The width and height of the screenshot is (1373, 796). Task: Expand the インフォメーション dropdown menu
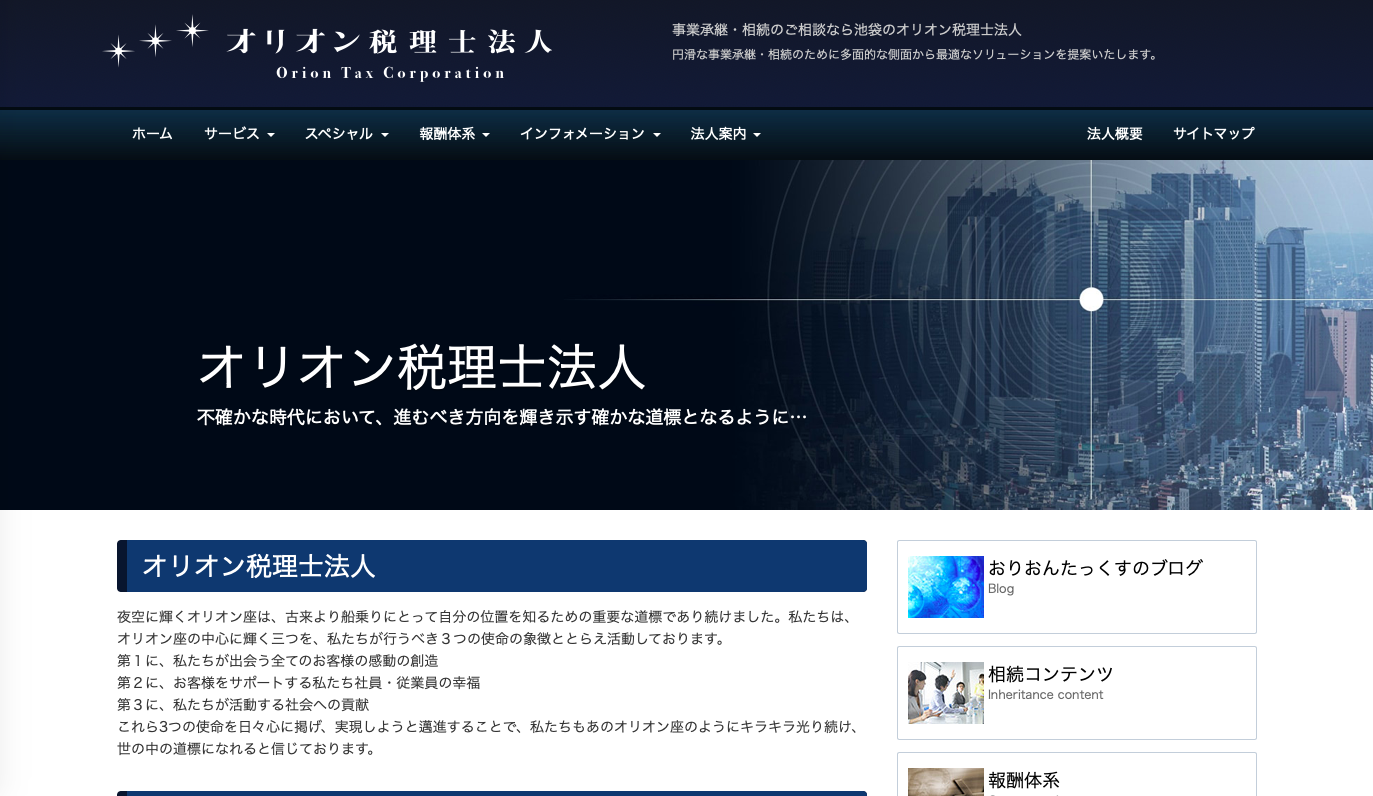tap(590, 134)
